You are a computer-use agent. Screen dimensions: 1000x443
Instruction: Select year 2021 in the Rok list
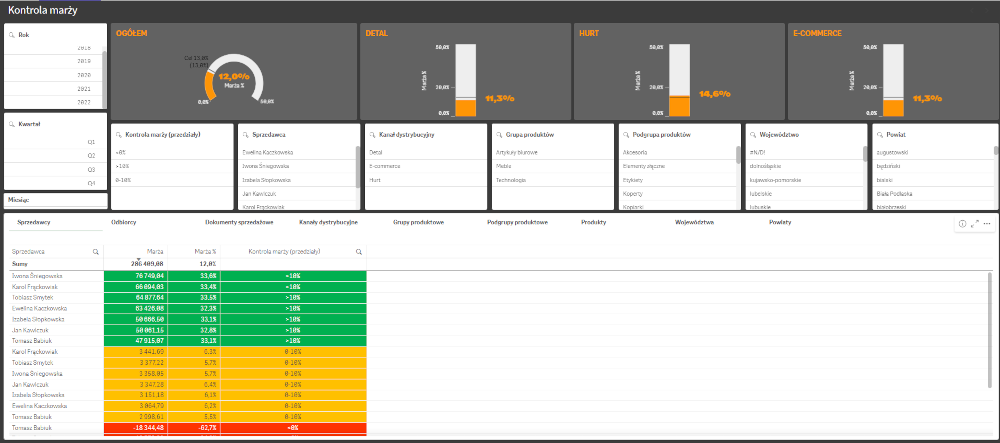(x=54, y=89)
